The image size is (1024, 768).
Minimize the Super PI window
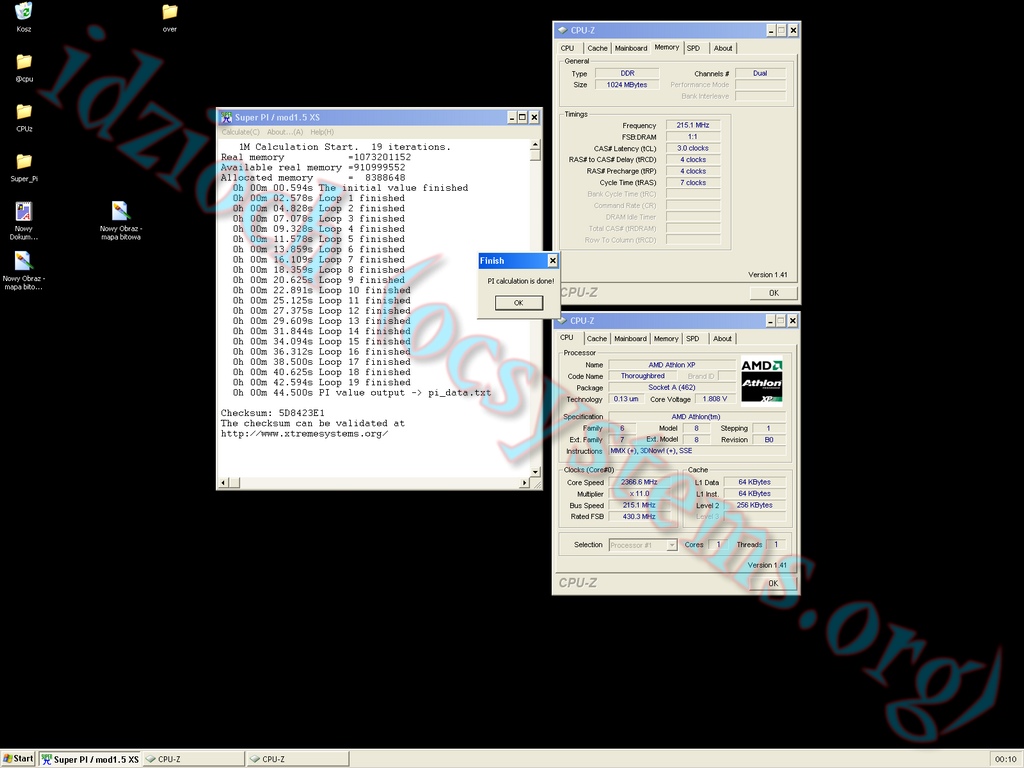pos(512,118)
